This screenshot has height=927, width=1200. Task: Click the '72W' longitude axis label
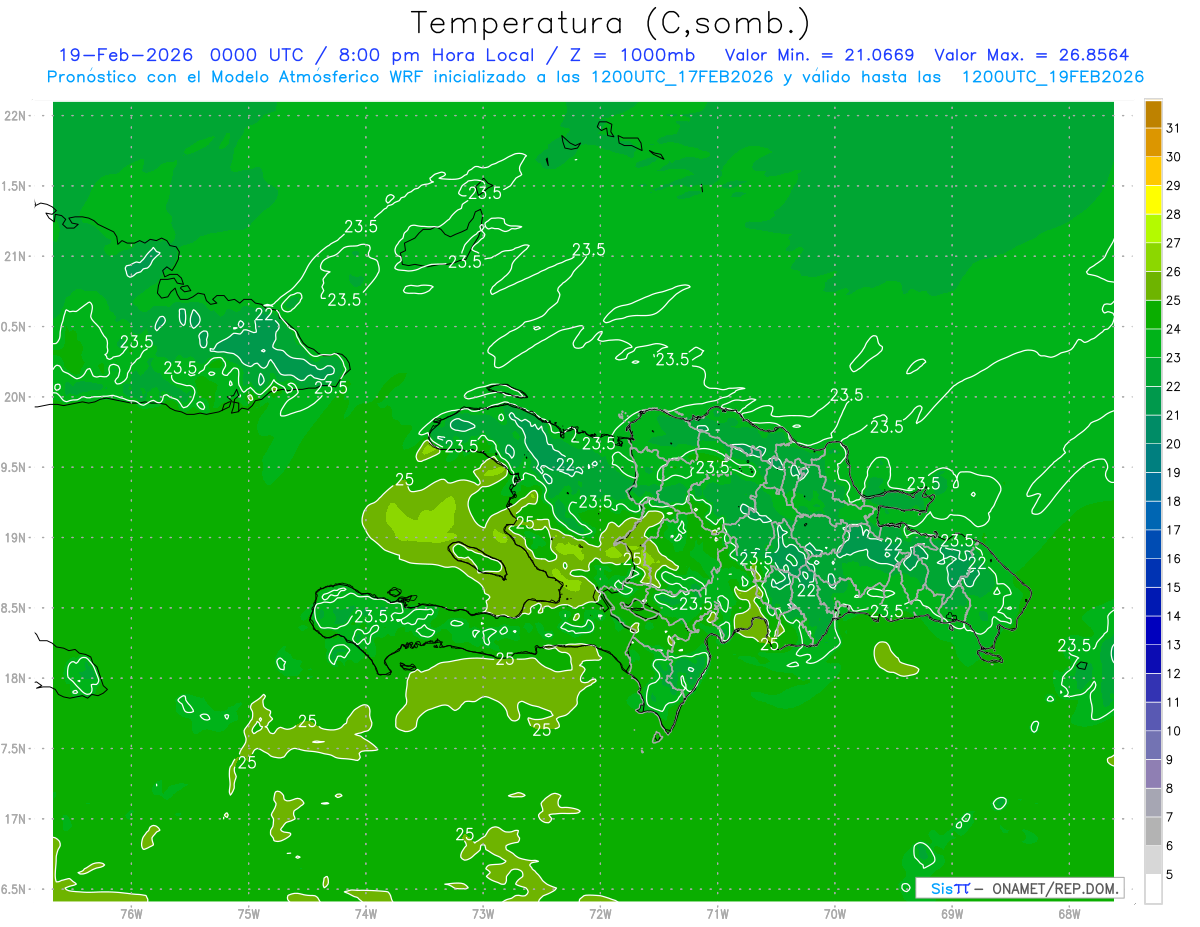point(600,913)
